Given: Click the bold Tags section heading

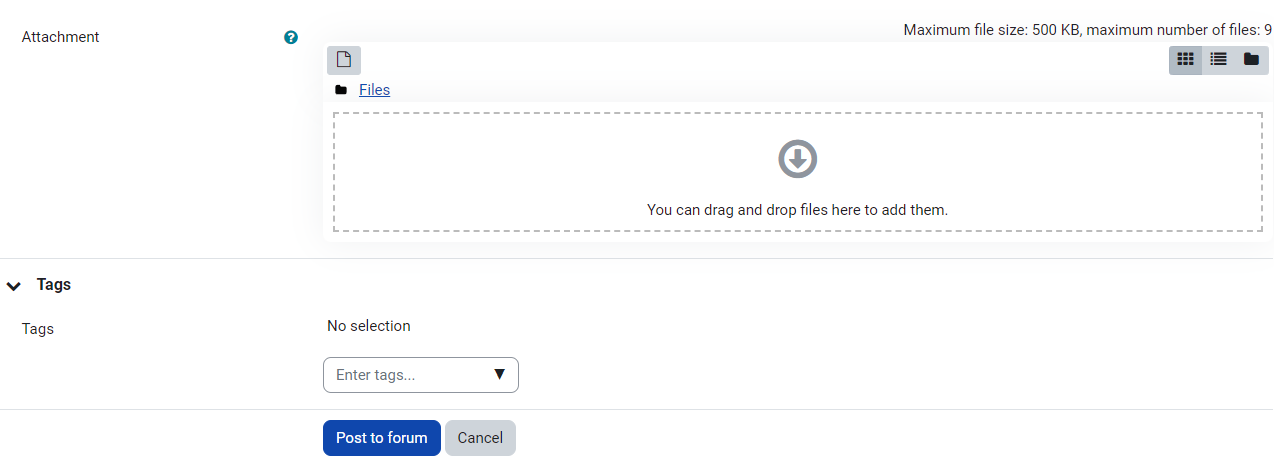Looking at the screenshot, I should (54, 284).
